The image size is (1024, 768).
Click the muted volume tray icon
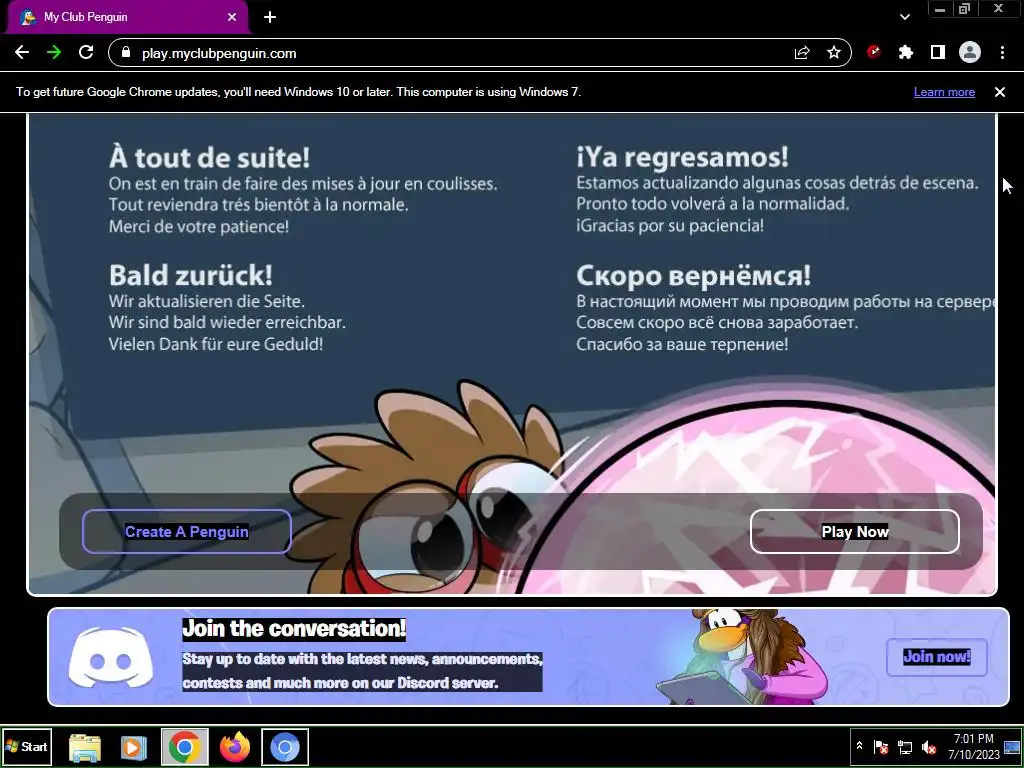coord(929,746)
